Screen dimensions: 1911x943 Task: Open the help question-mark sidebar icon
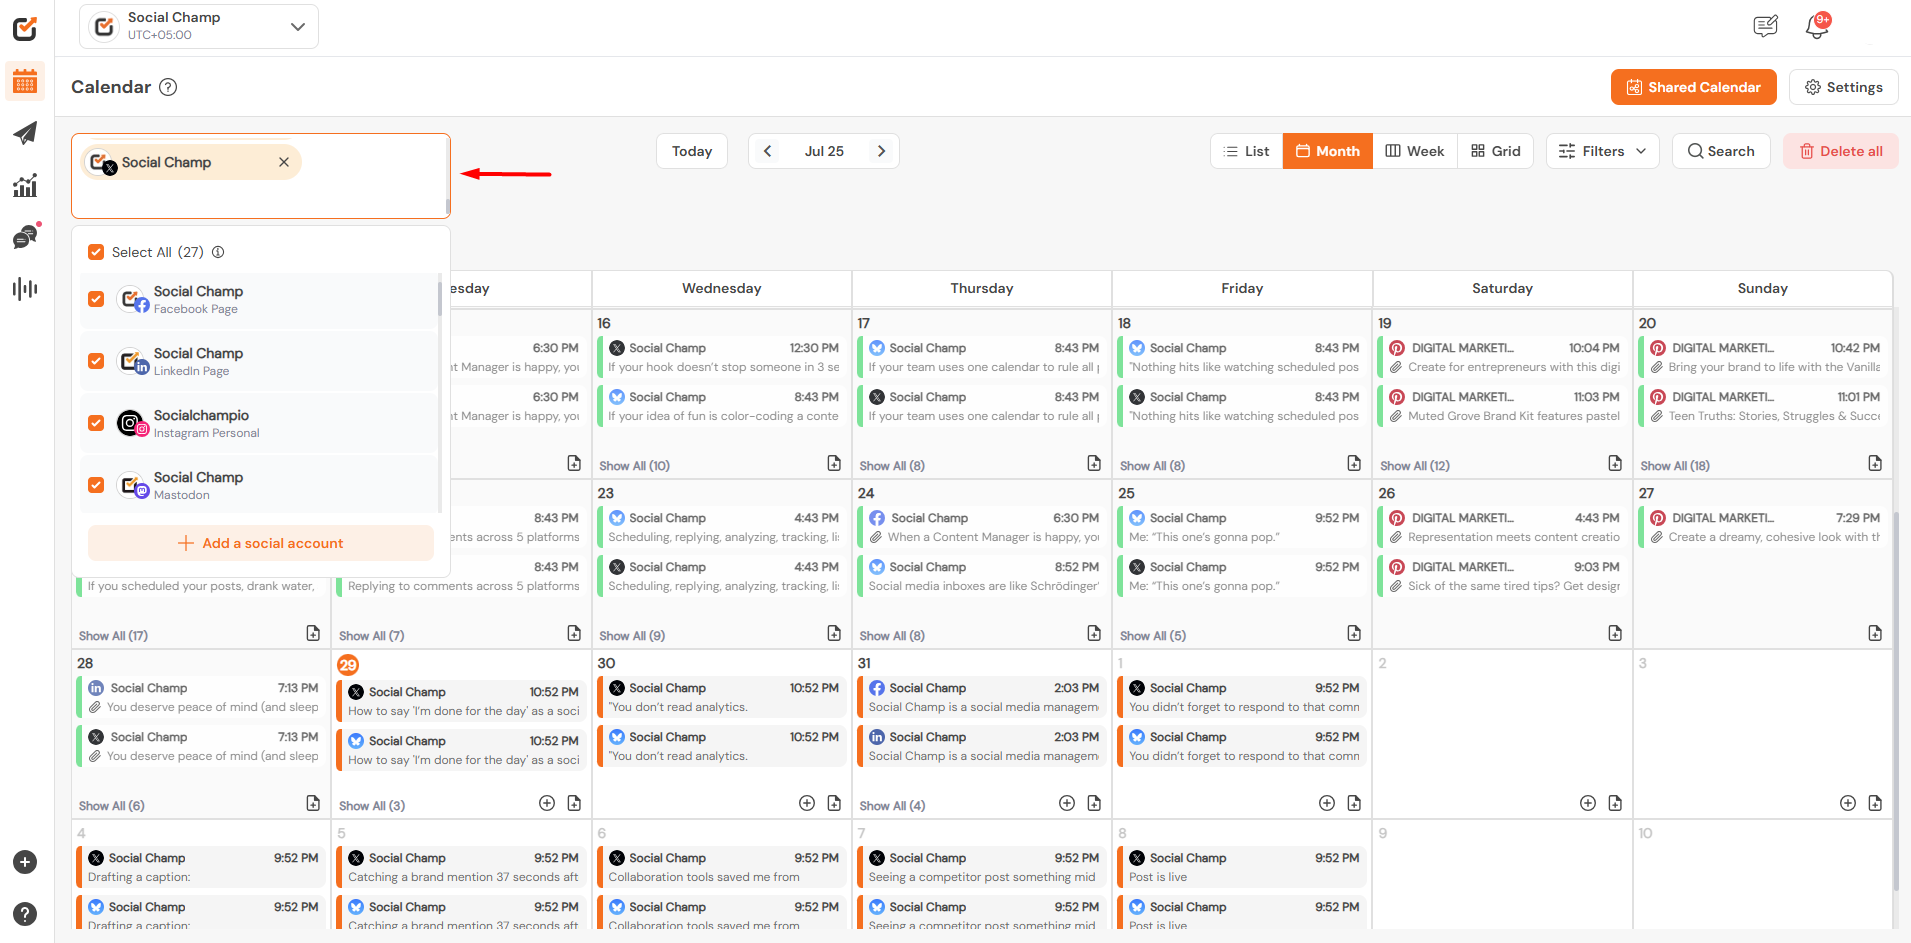[25, 914]
